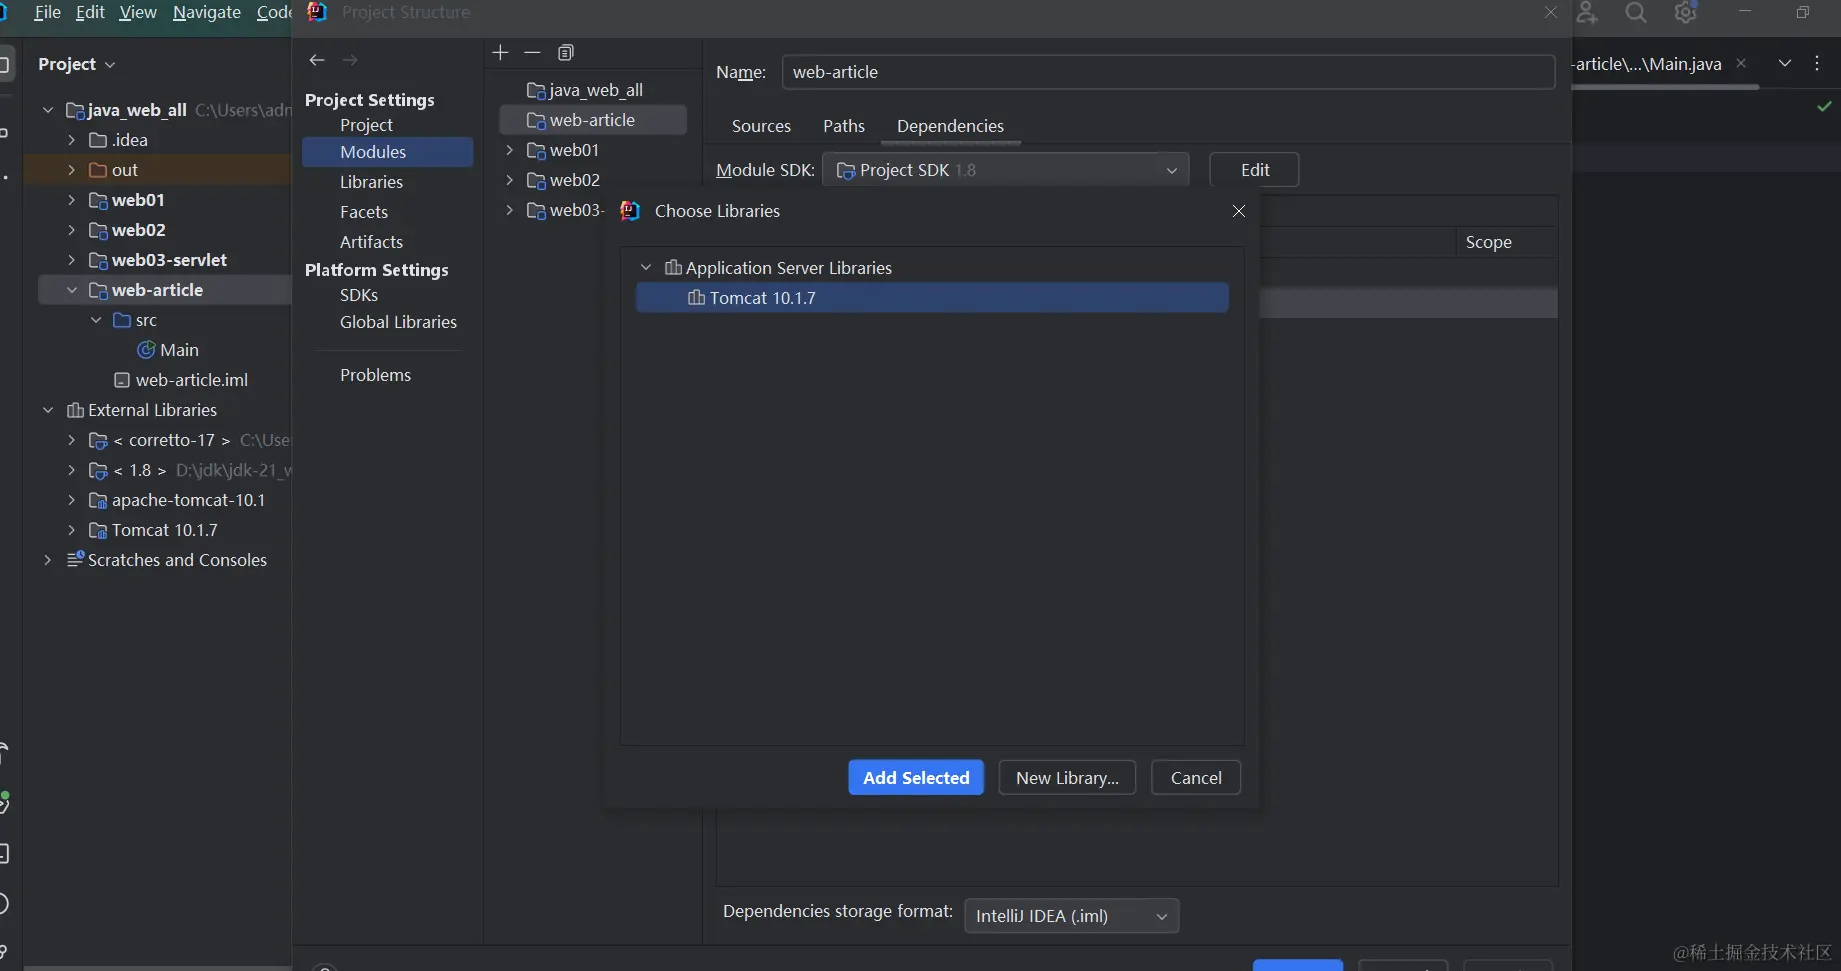The image size is (1841, 971).
Task: Click the New Library... button
Action: (1067, 778)
